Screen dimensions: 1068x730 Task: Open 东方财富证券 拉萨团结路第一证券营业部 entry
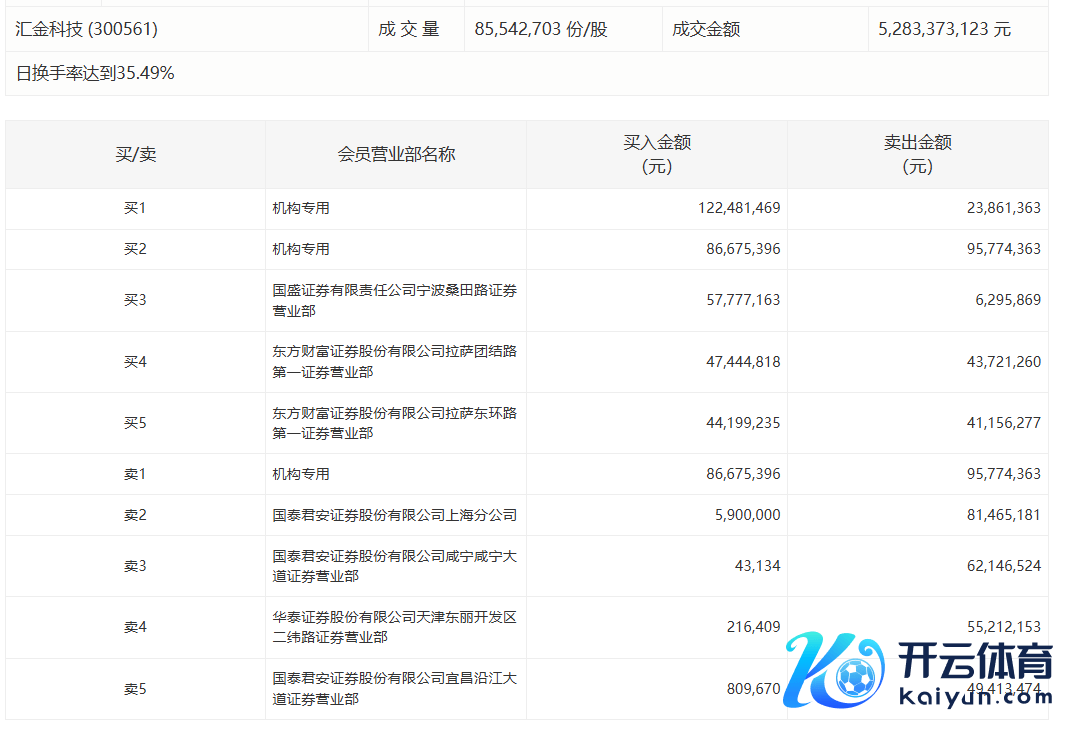394,361
